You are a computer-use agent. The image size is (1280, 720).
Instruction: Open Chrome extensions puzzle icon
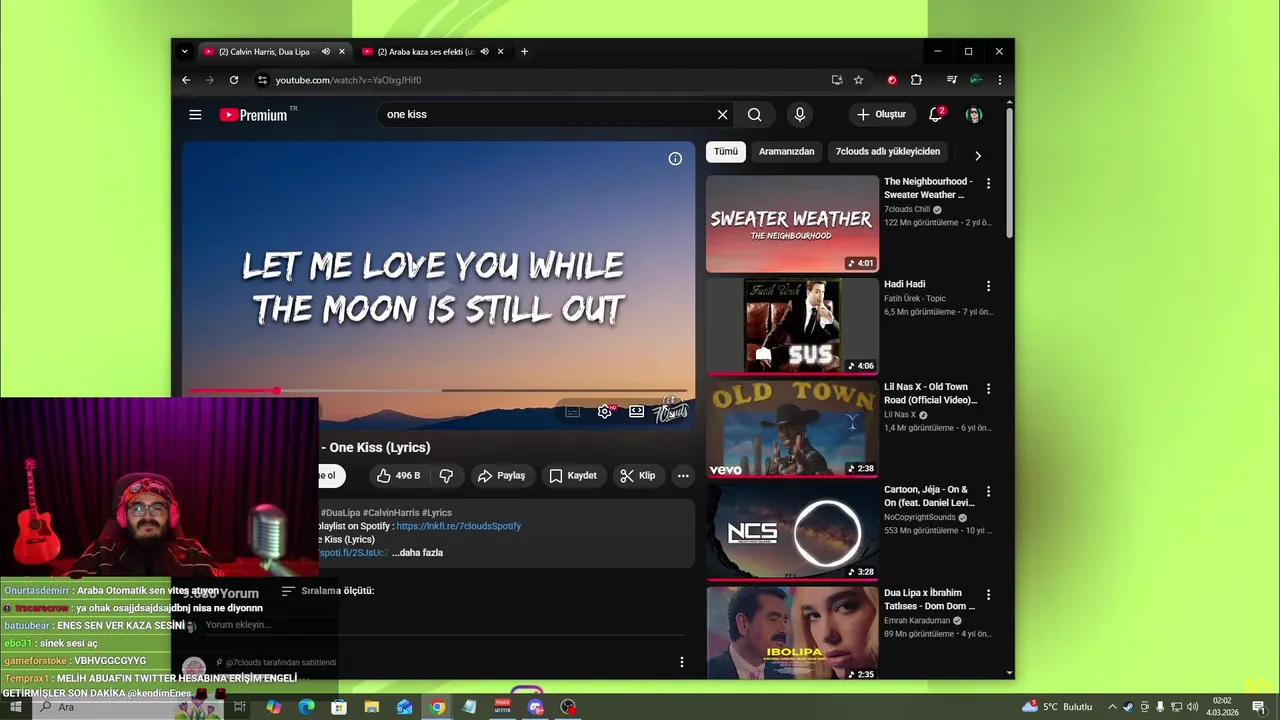point(916,80)
